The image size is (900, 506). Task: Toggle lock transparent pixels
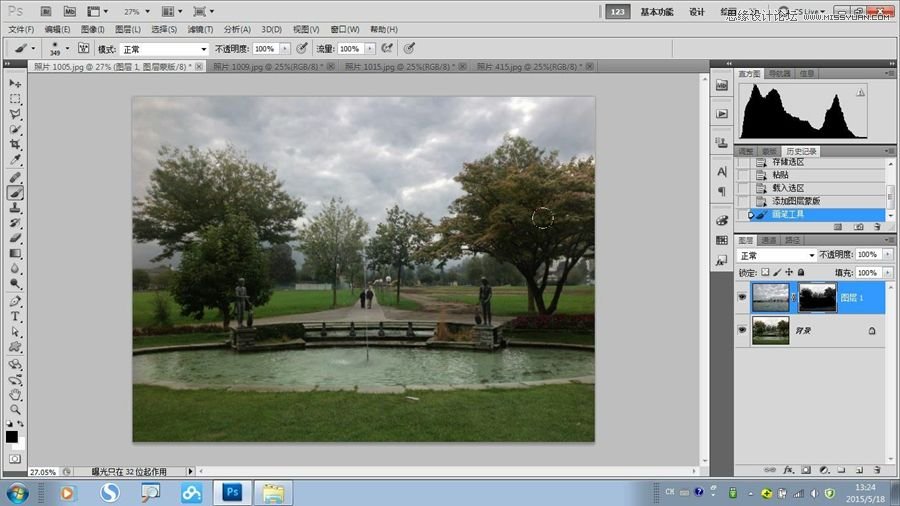(x=765, y=273)
